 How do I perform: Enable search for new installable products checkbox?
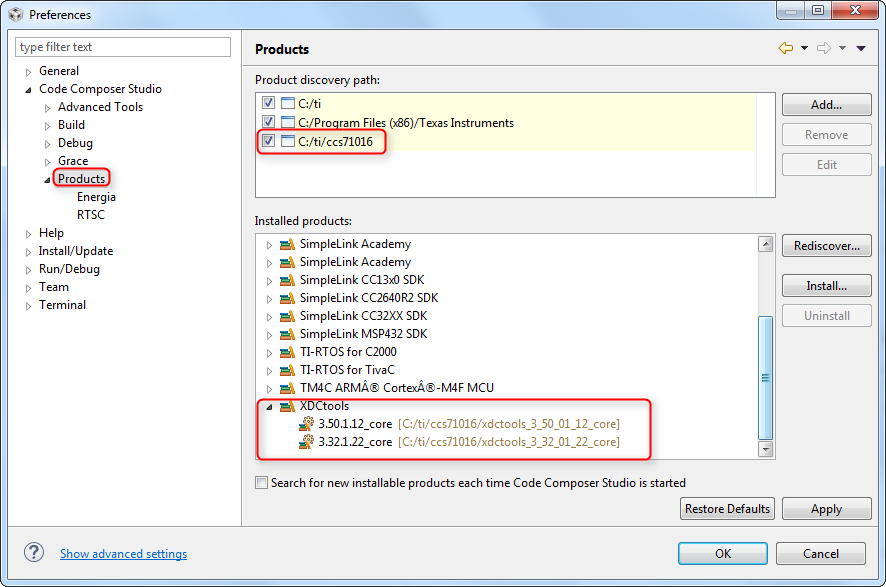[261, 482]
